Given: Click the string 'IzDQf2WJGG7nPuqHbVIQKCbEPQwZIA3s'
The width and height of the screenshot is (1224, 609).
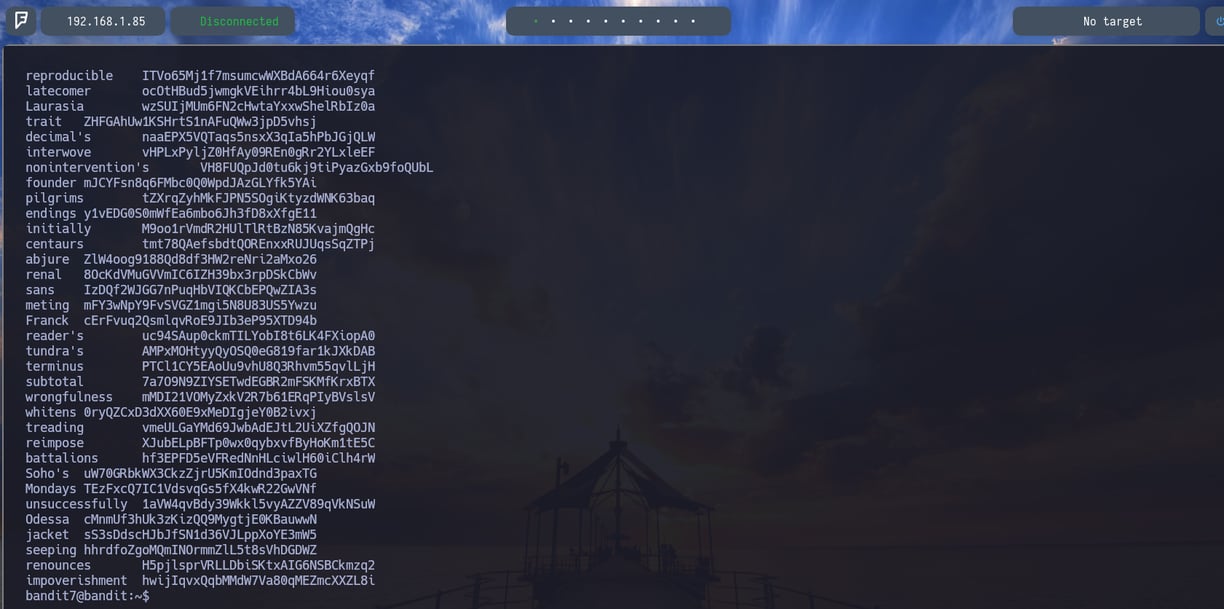Looking at the screenshot, I should [x=200, y=290].
